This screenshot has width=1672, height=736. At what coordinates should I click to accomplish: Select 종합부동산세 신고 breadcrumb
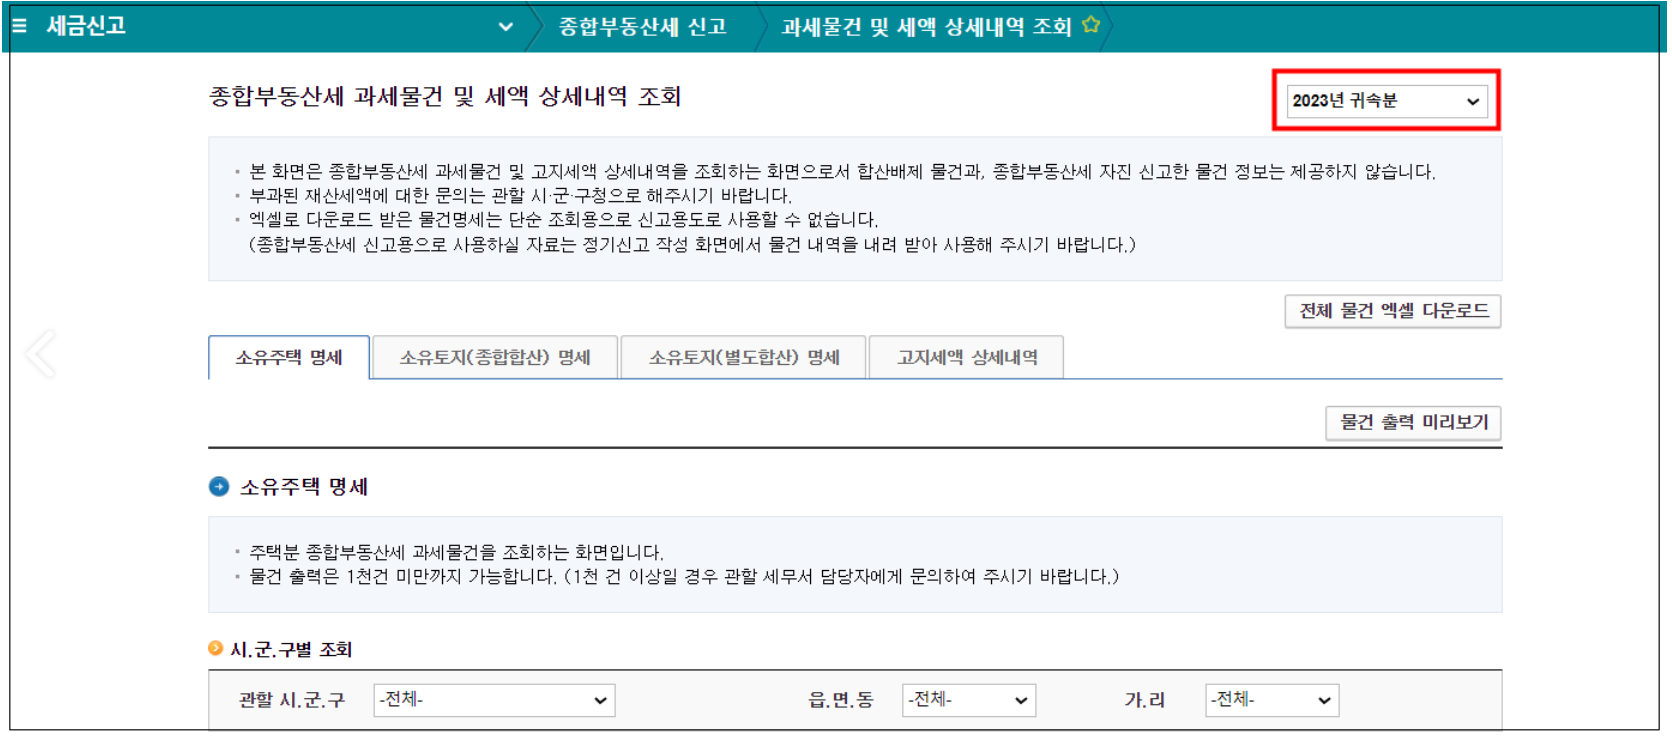tap(643, 27)
